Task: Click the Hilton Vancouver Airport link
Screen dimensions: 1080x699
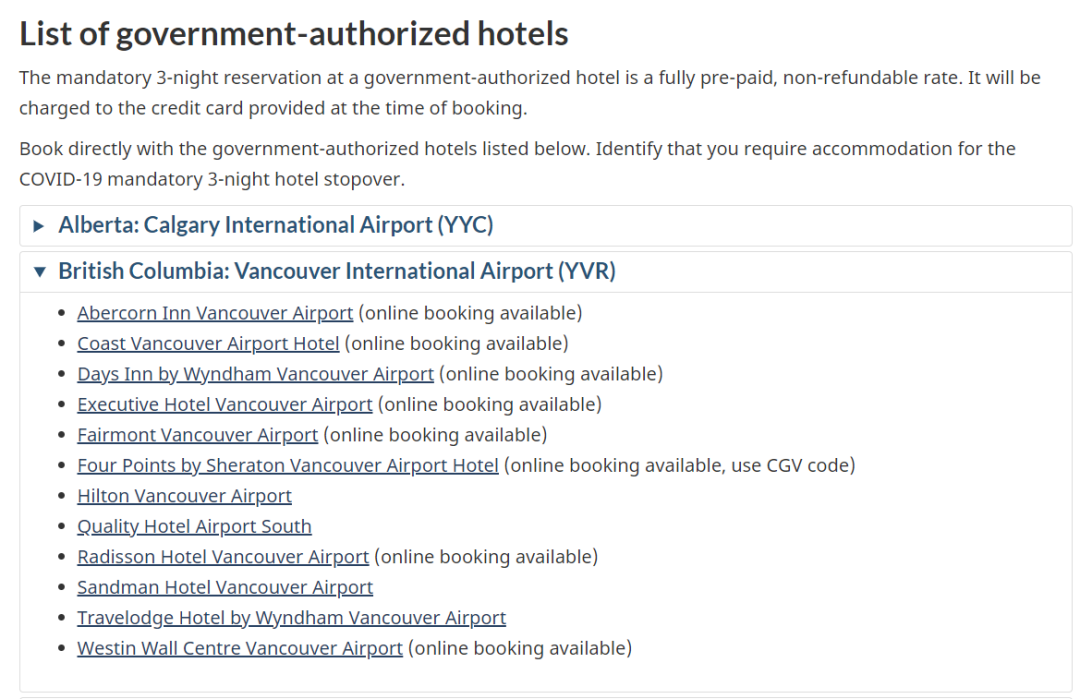Action: pos(184,496)
